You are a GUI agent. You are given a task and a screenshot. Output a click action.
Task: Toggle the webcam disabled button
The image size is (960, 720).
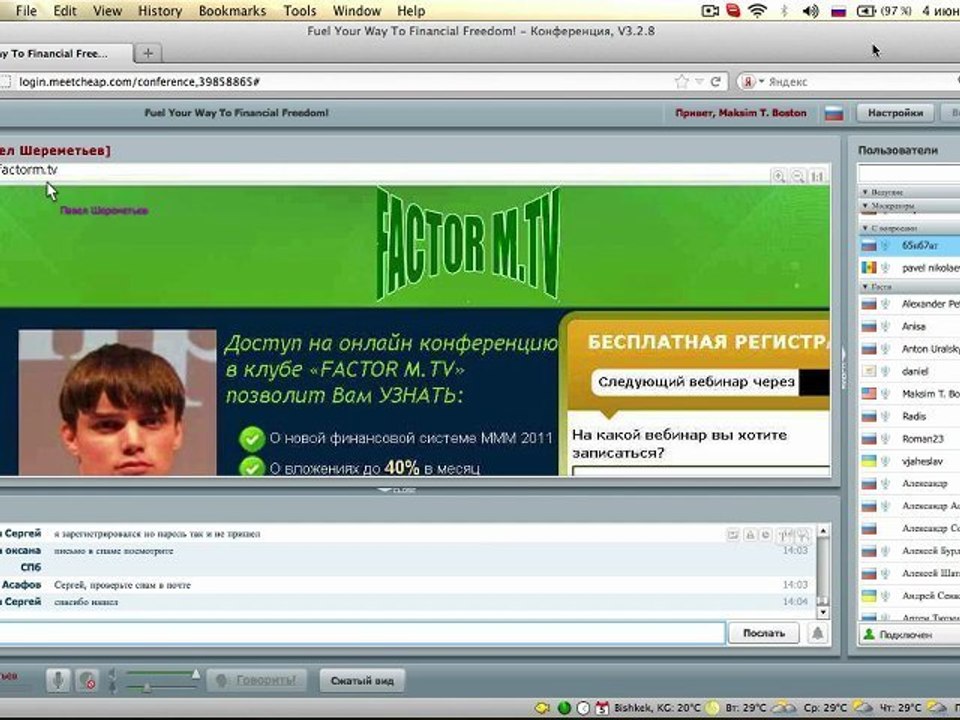(87, 680)
